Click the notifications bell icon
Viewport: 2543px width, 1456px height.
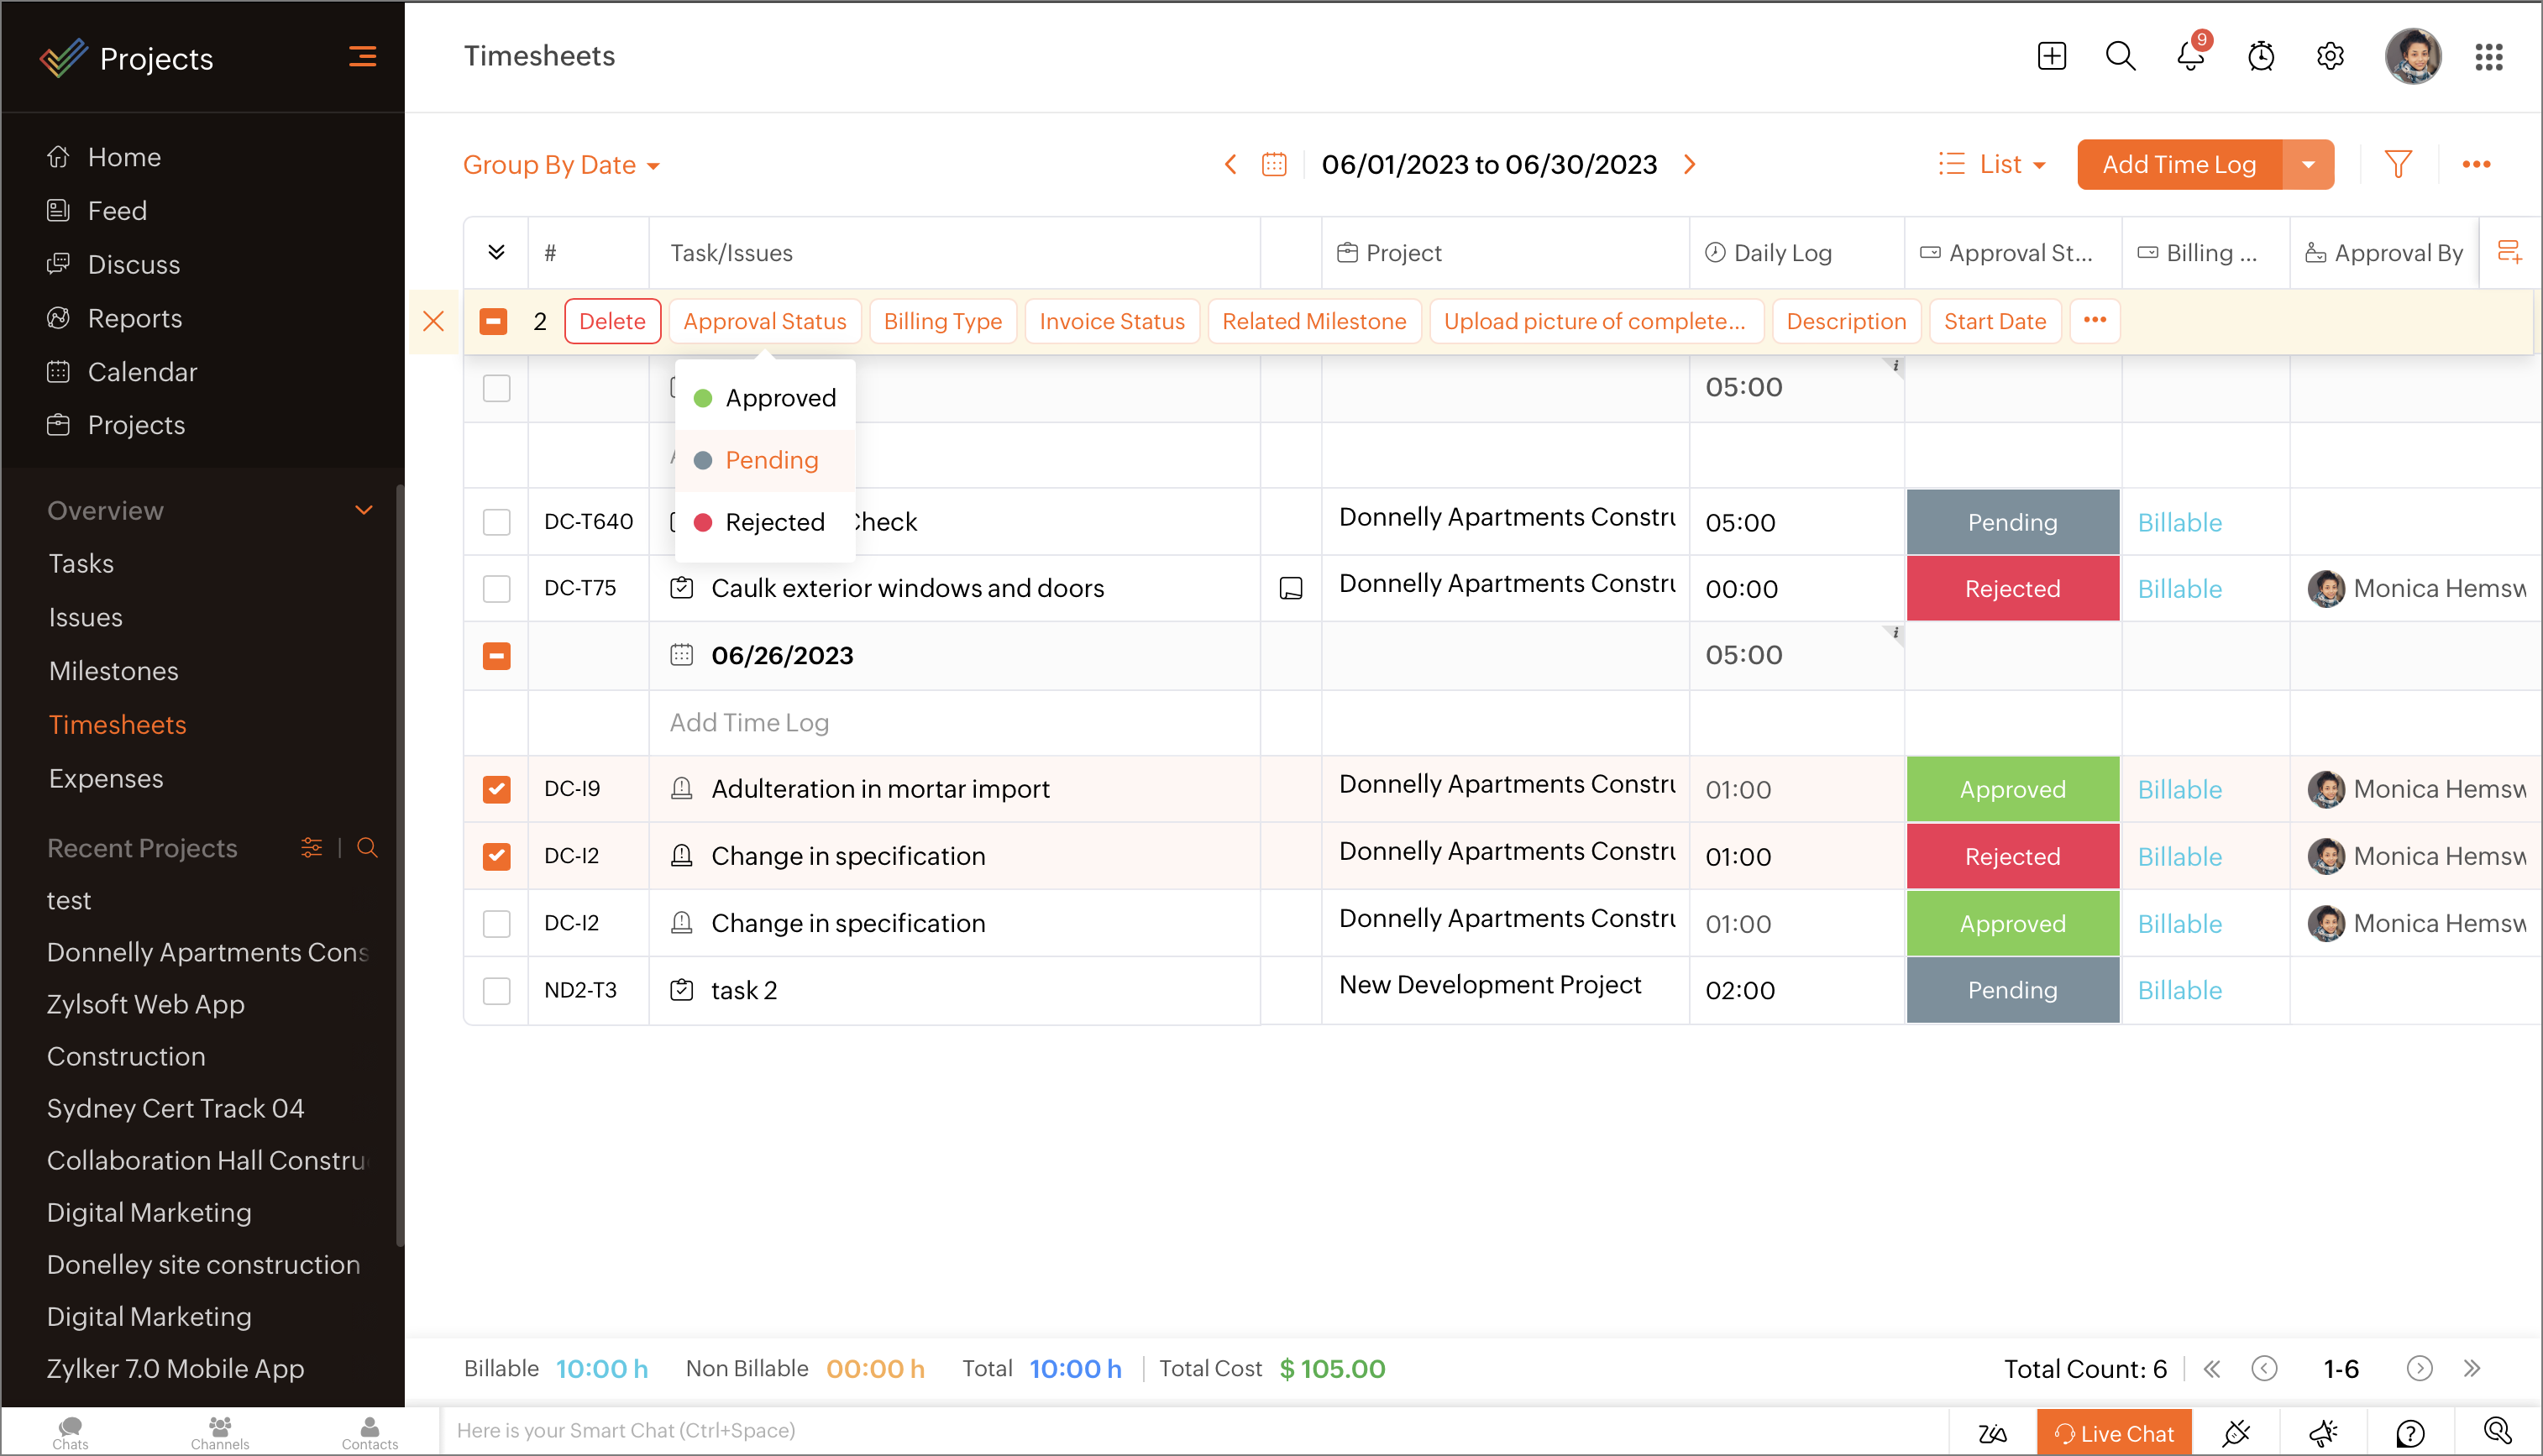point(2189,56)
